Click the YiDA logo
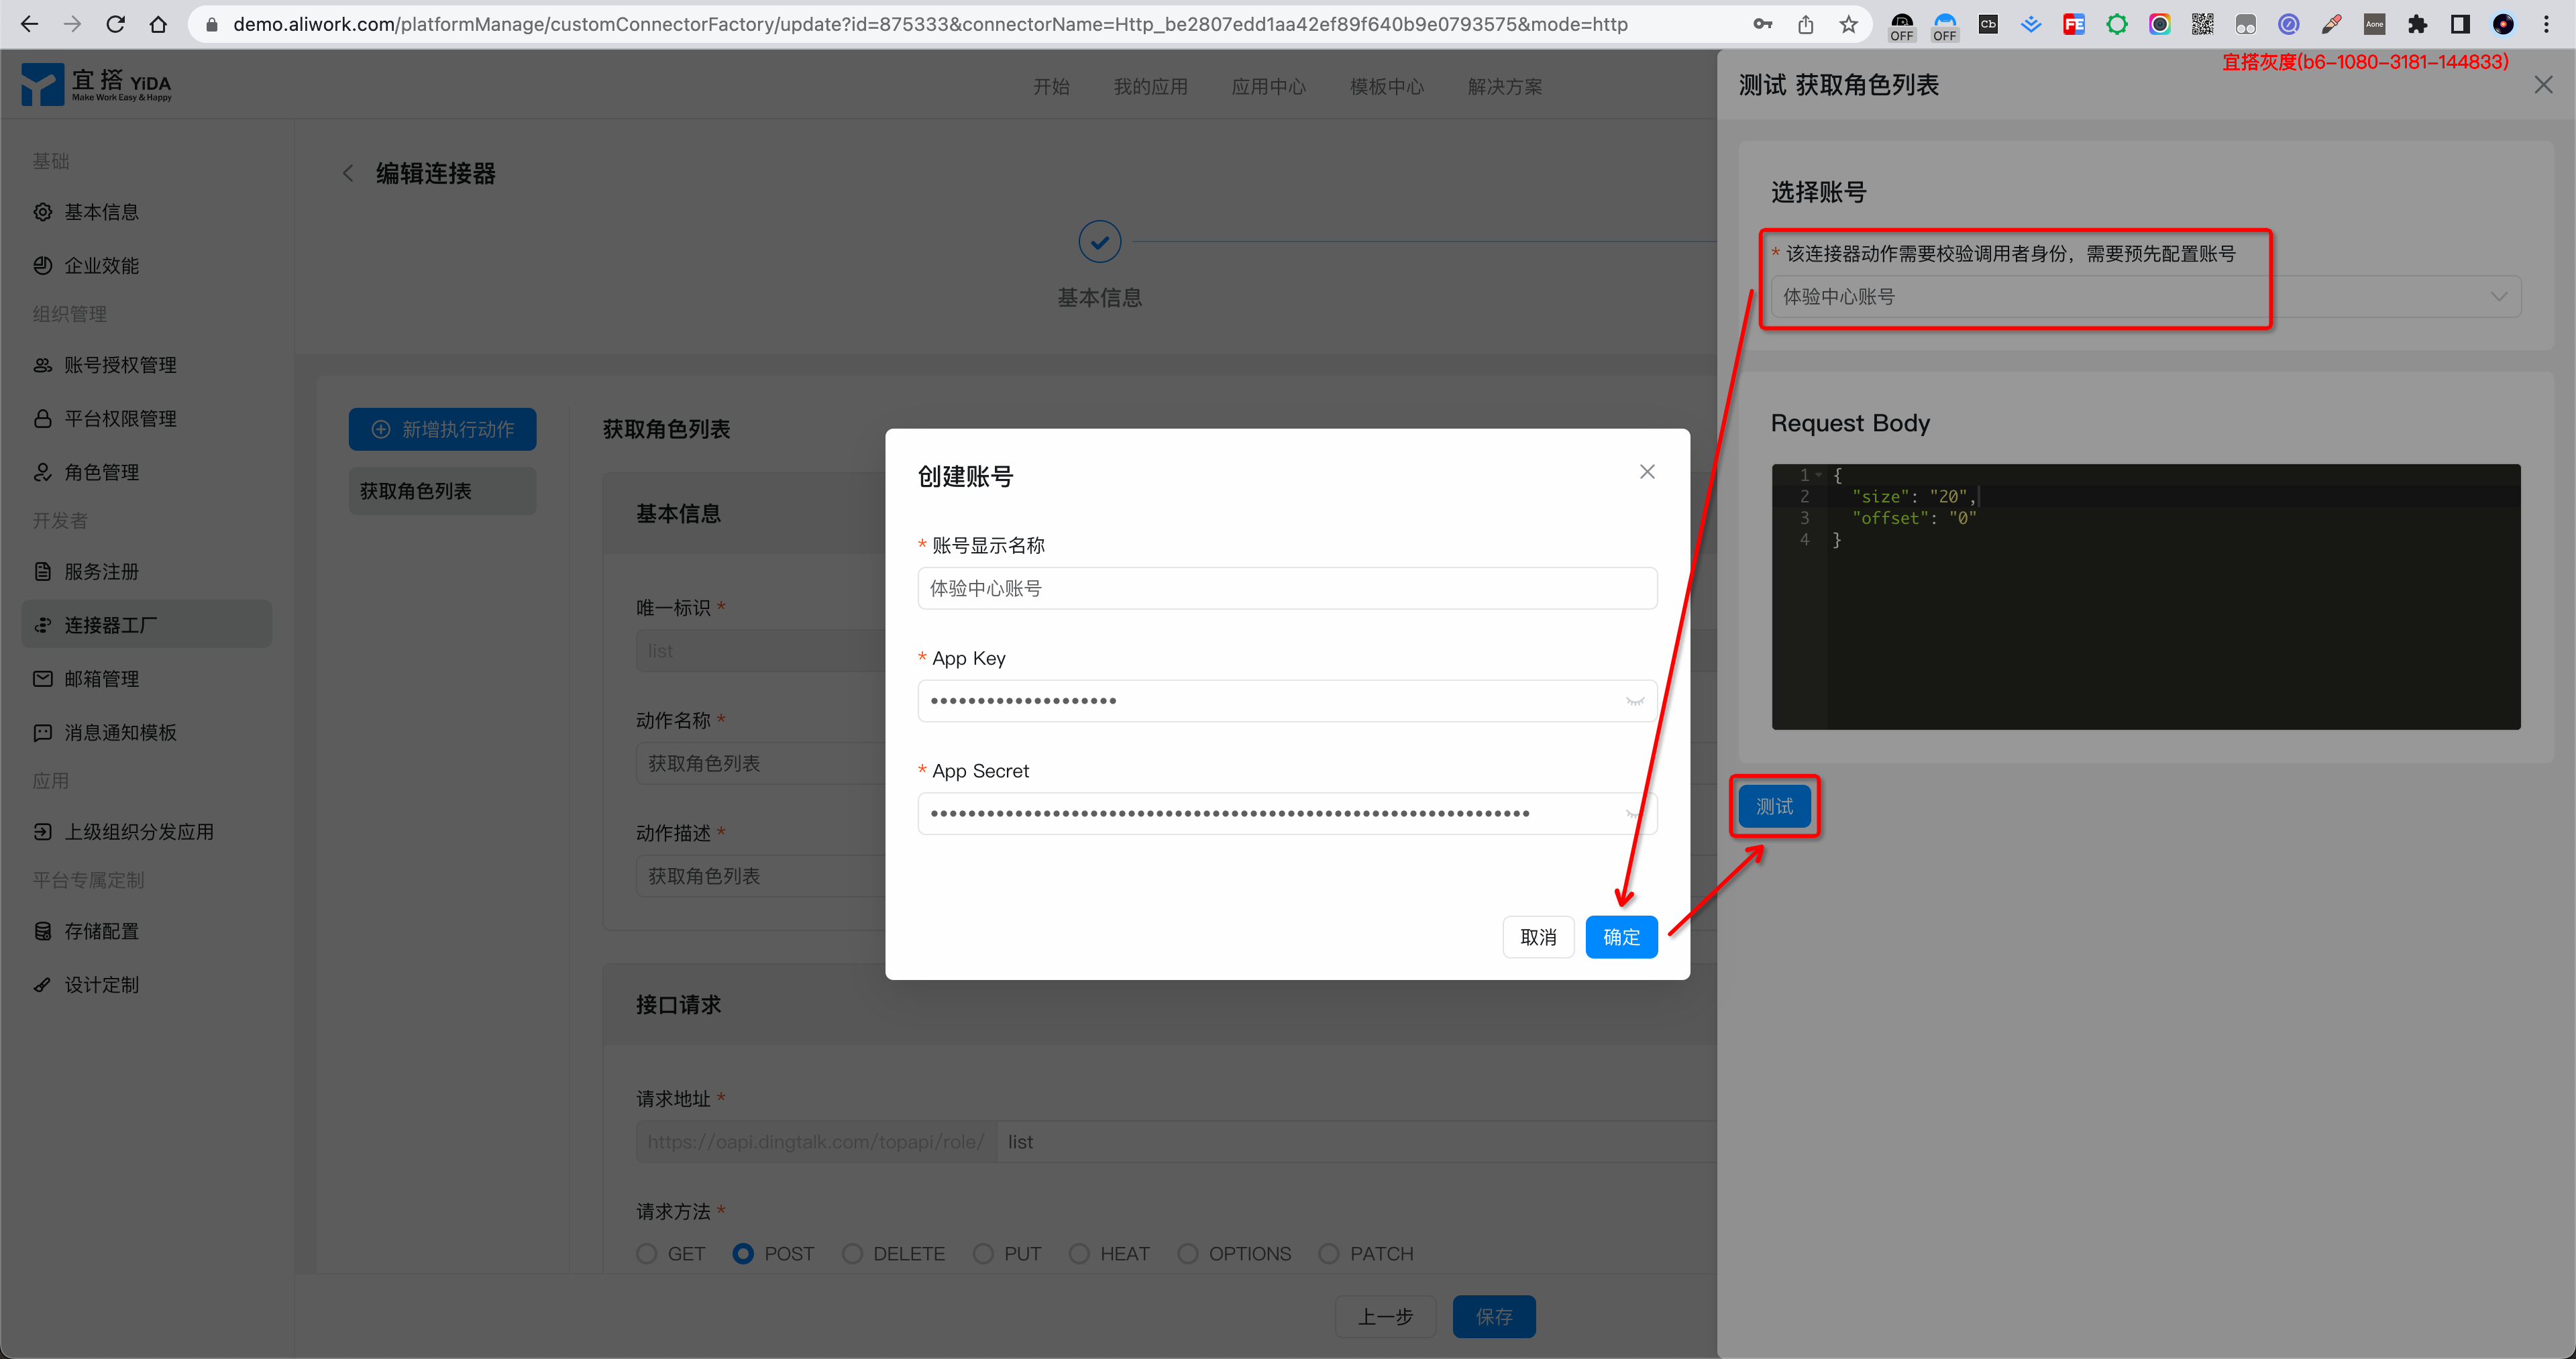2576x1359 pixels. [97, 85]
